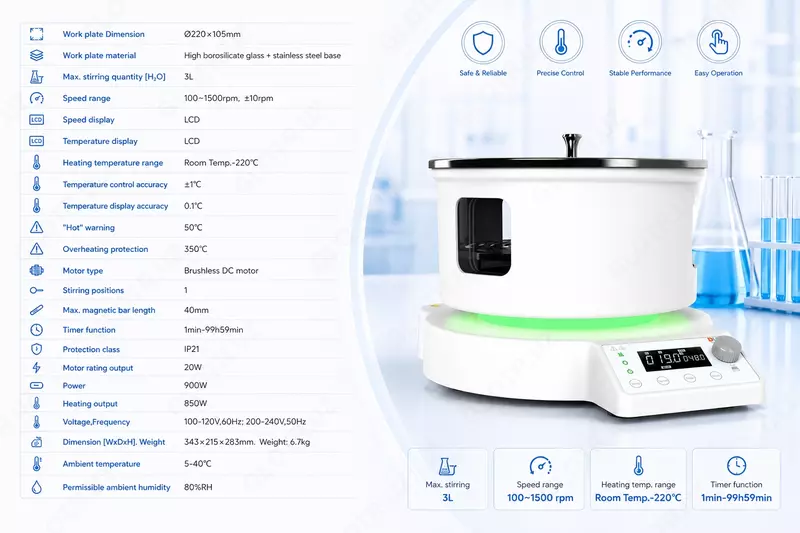The height and width of the screenshot is (533, 800).
Task: Click "343×215×283mm. Weight: 6.7kg" text
Action: pyautogui.click(x=247, y=442)
